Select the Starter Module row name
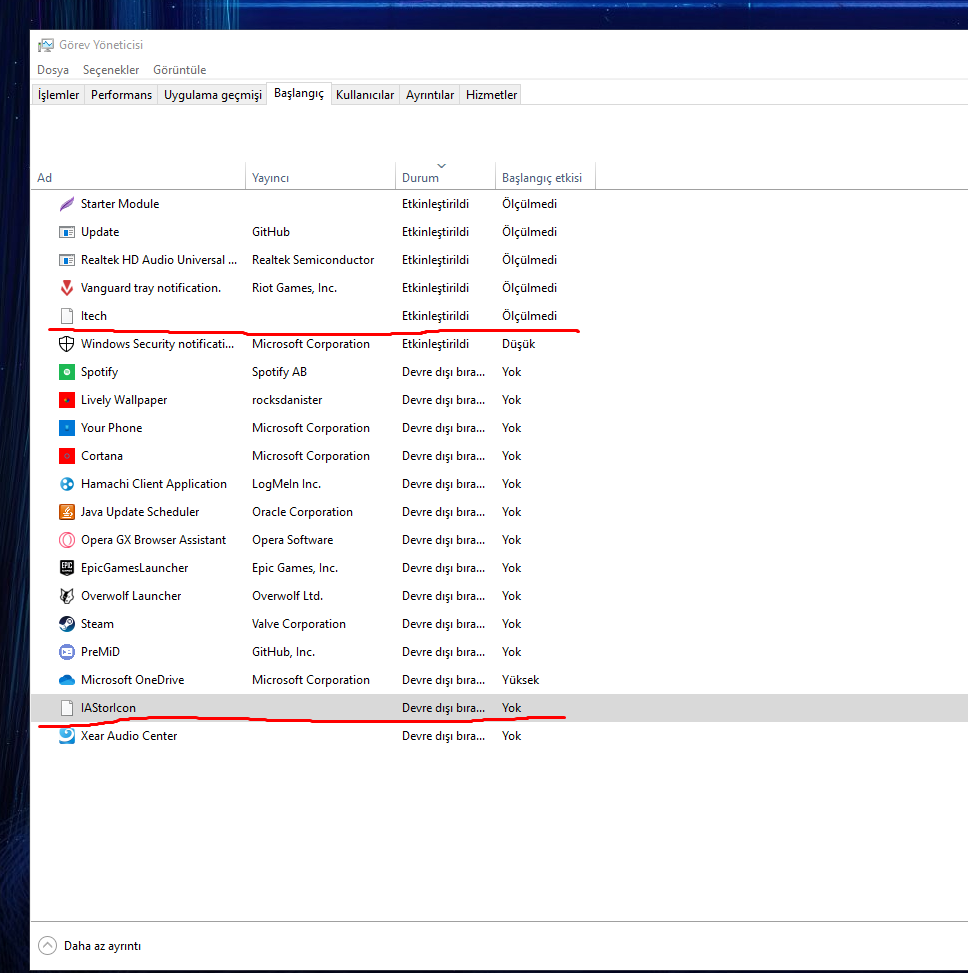968x973 pixels. 120,204
